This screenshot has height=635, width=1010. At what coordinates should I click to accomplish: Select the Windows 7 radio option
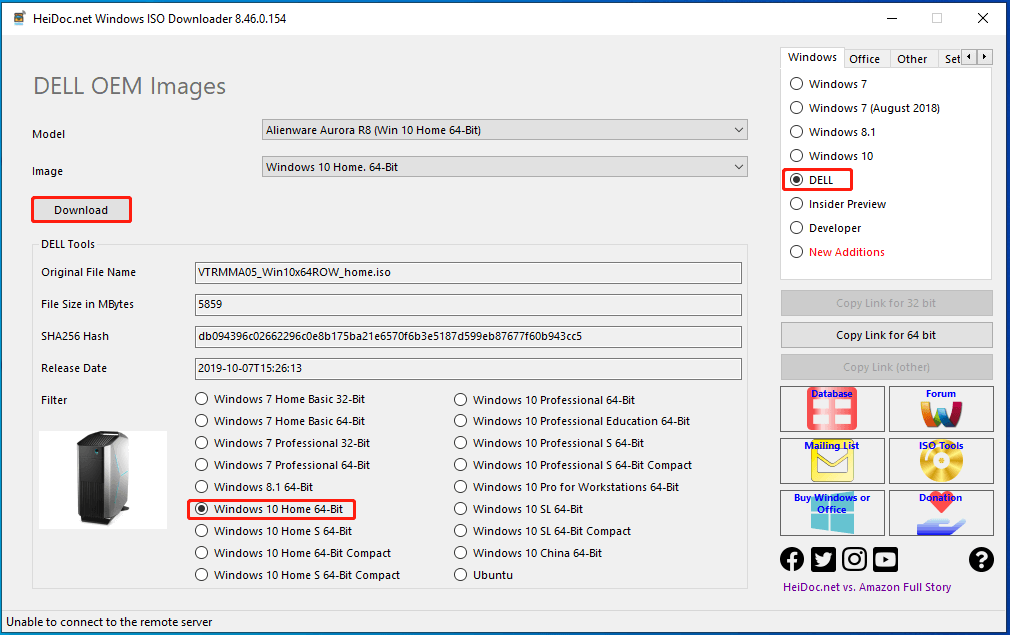coord(828,84)
